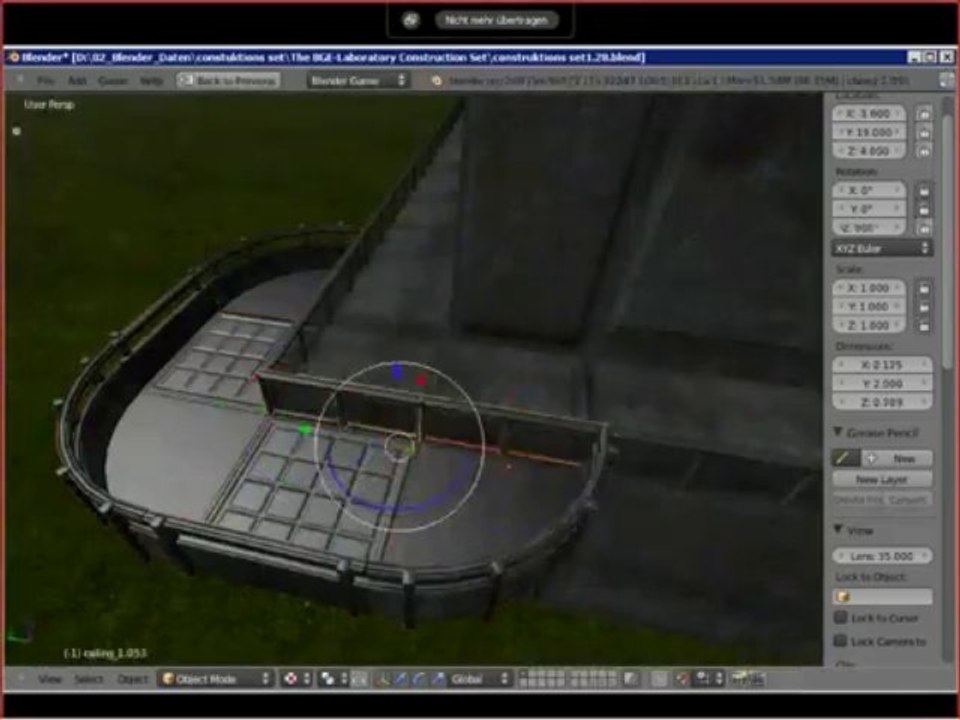This screenshot has width=960, height=720.
Task: Open the Help menu
Action: click(151, 81)
